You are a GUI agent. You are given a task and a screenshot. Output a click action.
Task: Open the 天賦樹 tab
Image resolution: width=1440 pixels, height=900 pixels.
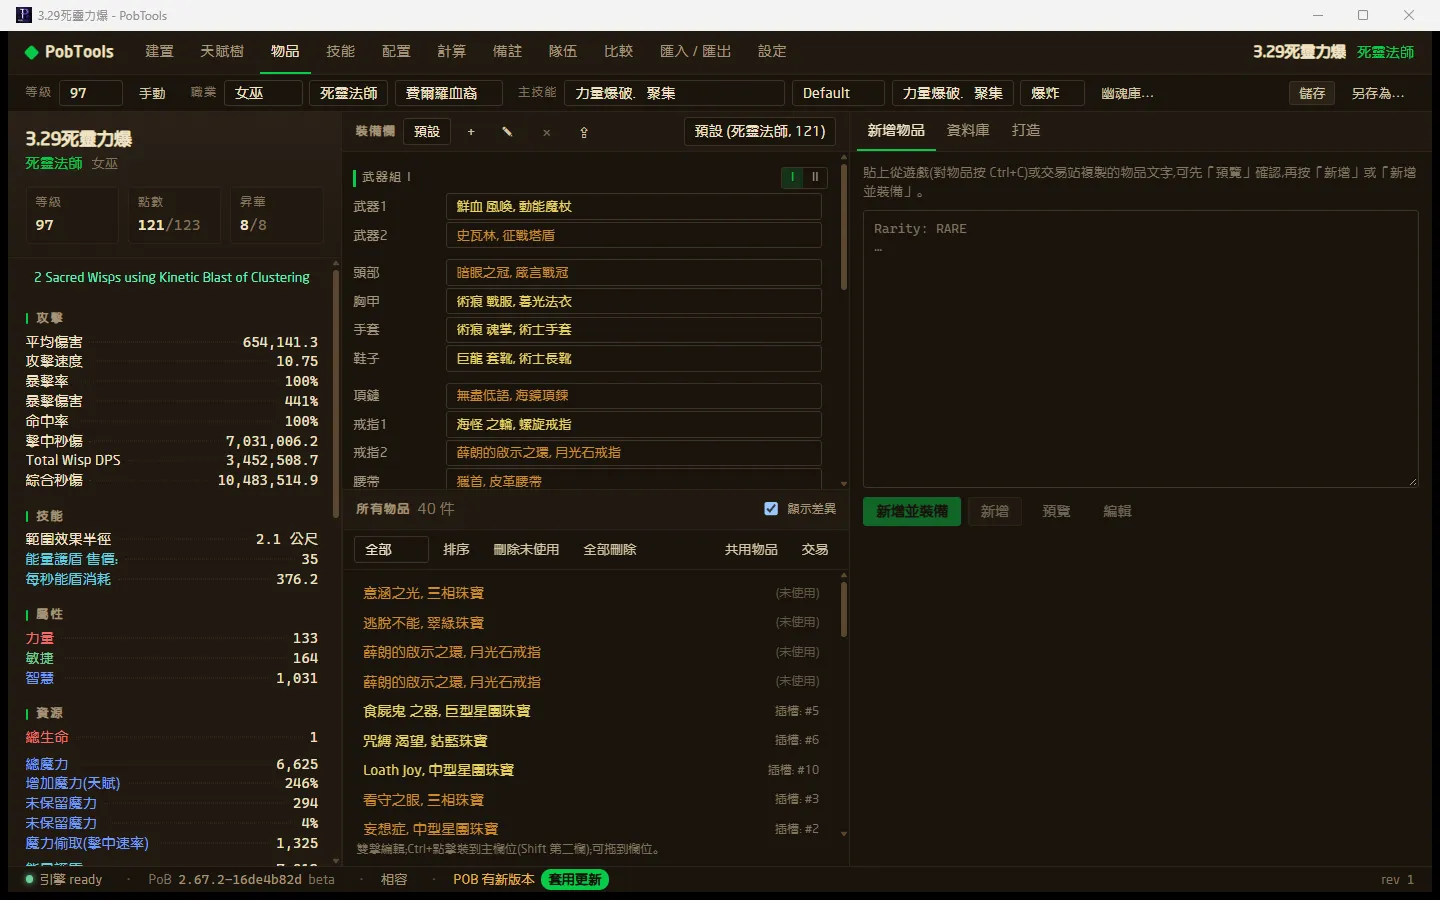pos(222,52)
